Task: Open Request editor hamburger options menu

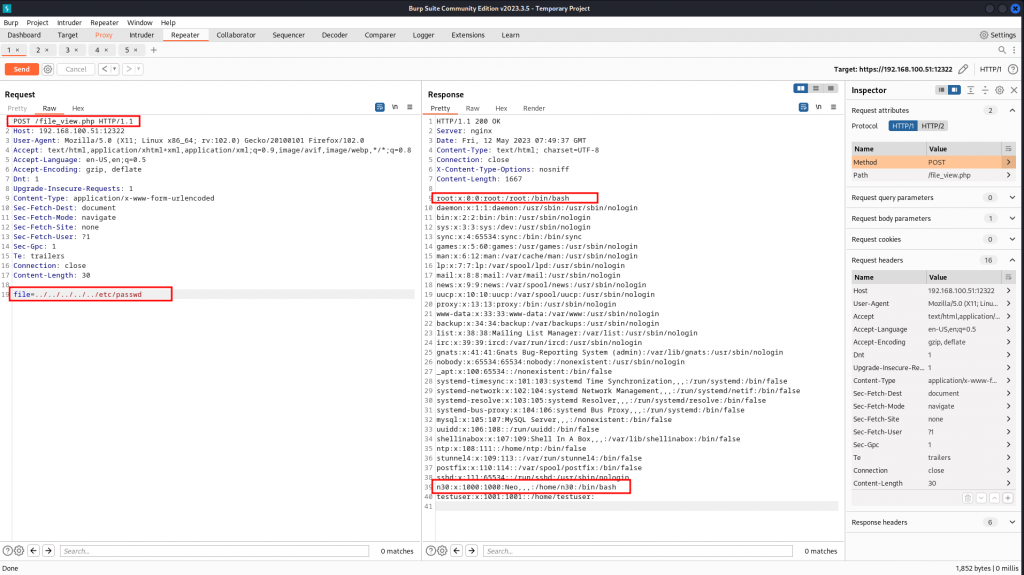Action: (x=410, y=107)
